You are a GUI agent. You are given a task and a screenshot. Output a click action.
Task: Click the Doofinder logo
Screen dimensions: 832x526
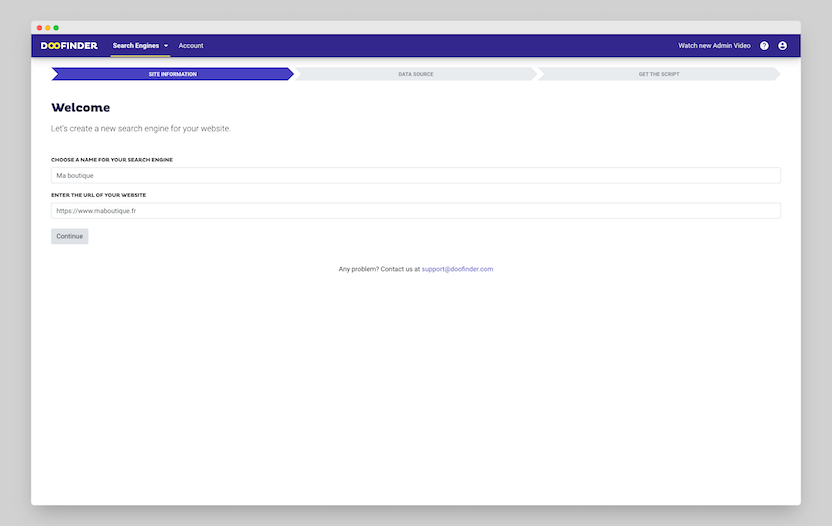[69, 46]
